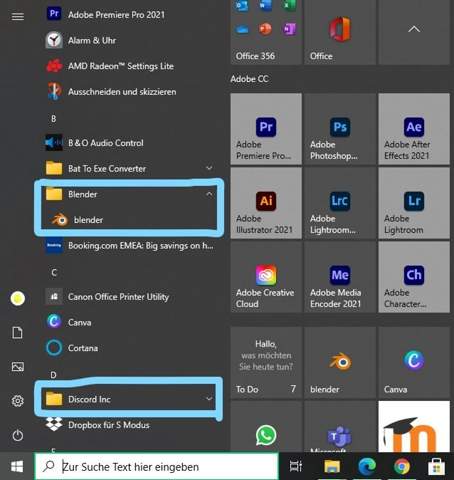The height and width of the screenshot is (480, 454).
Task: Click the Windows Start button
Action: coord(17,466)
